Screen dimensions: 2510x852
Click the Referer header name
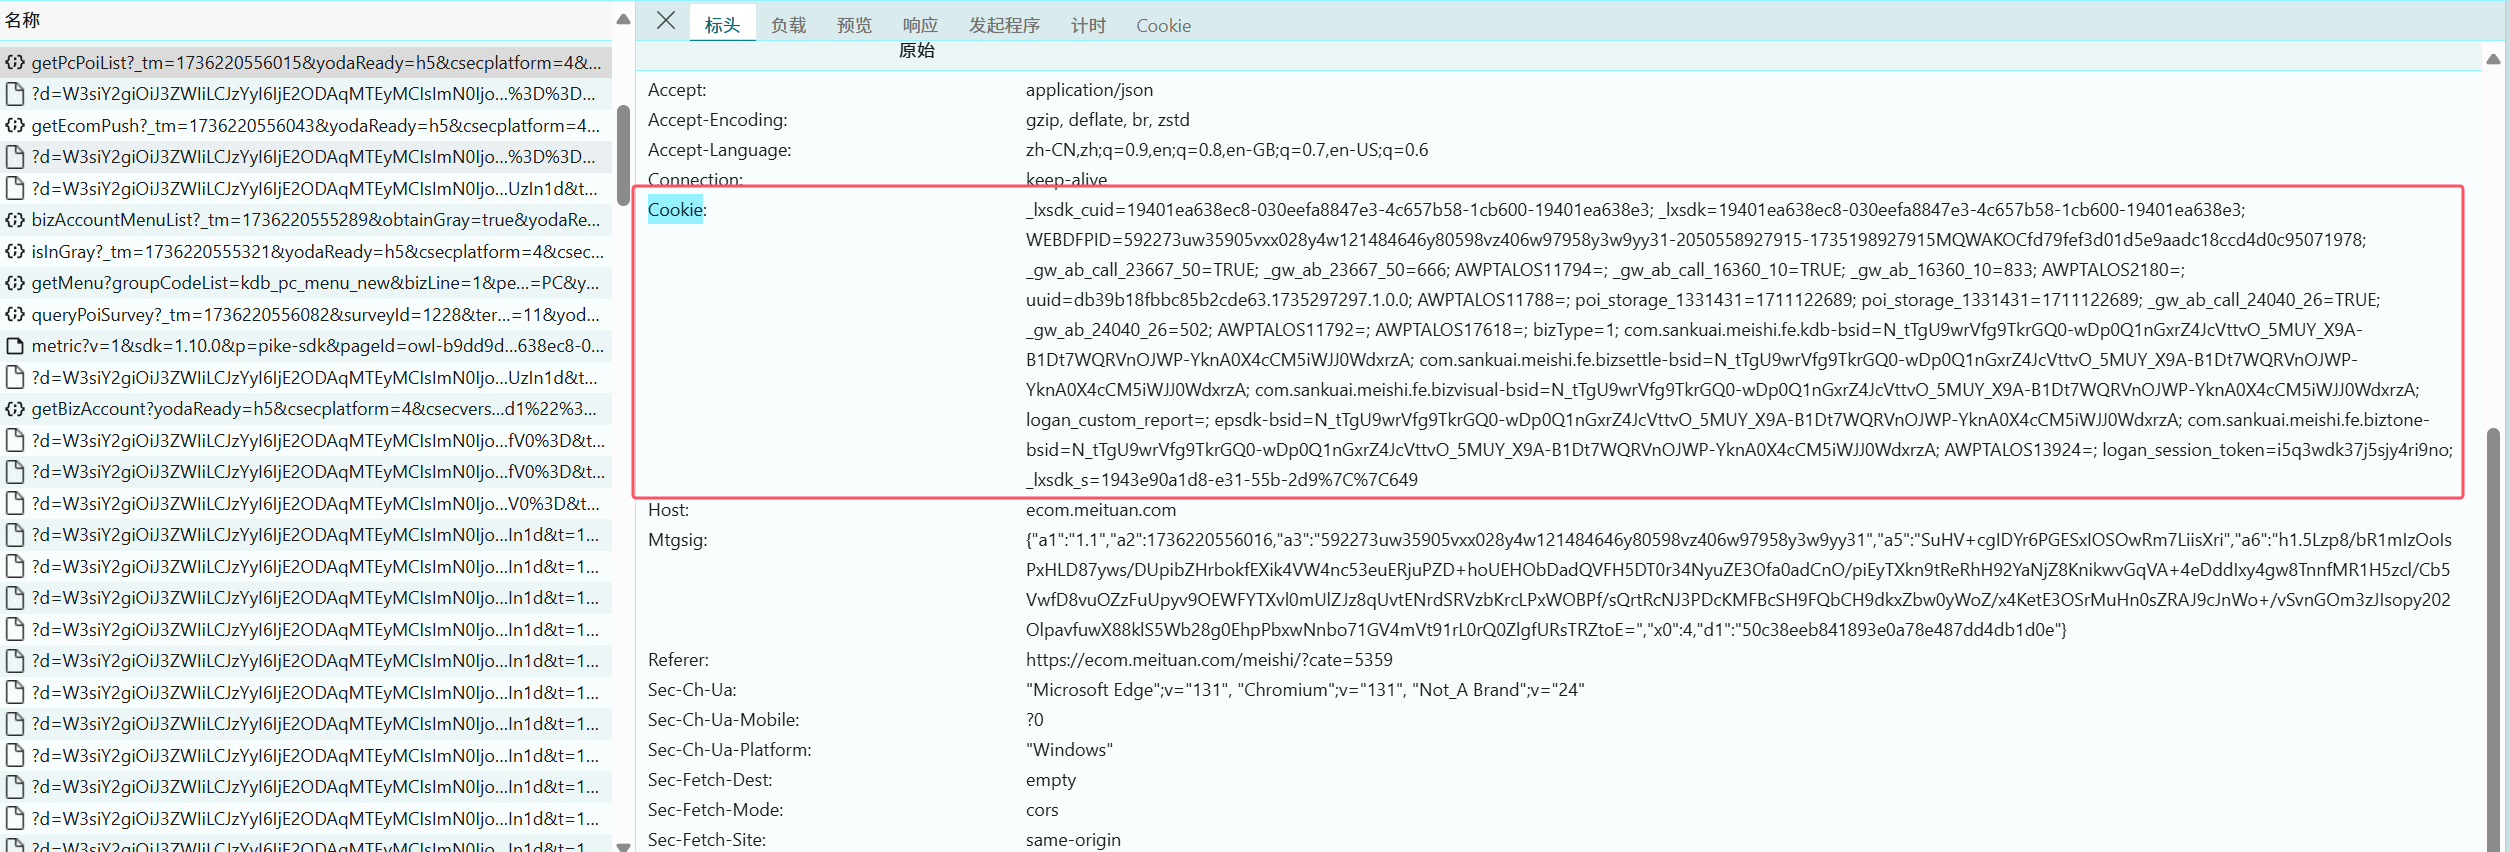(x=678, y=660)
